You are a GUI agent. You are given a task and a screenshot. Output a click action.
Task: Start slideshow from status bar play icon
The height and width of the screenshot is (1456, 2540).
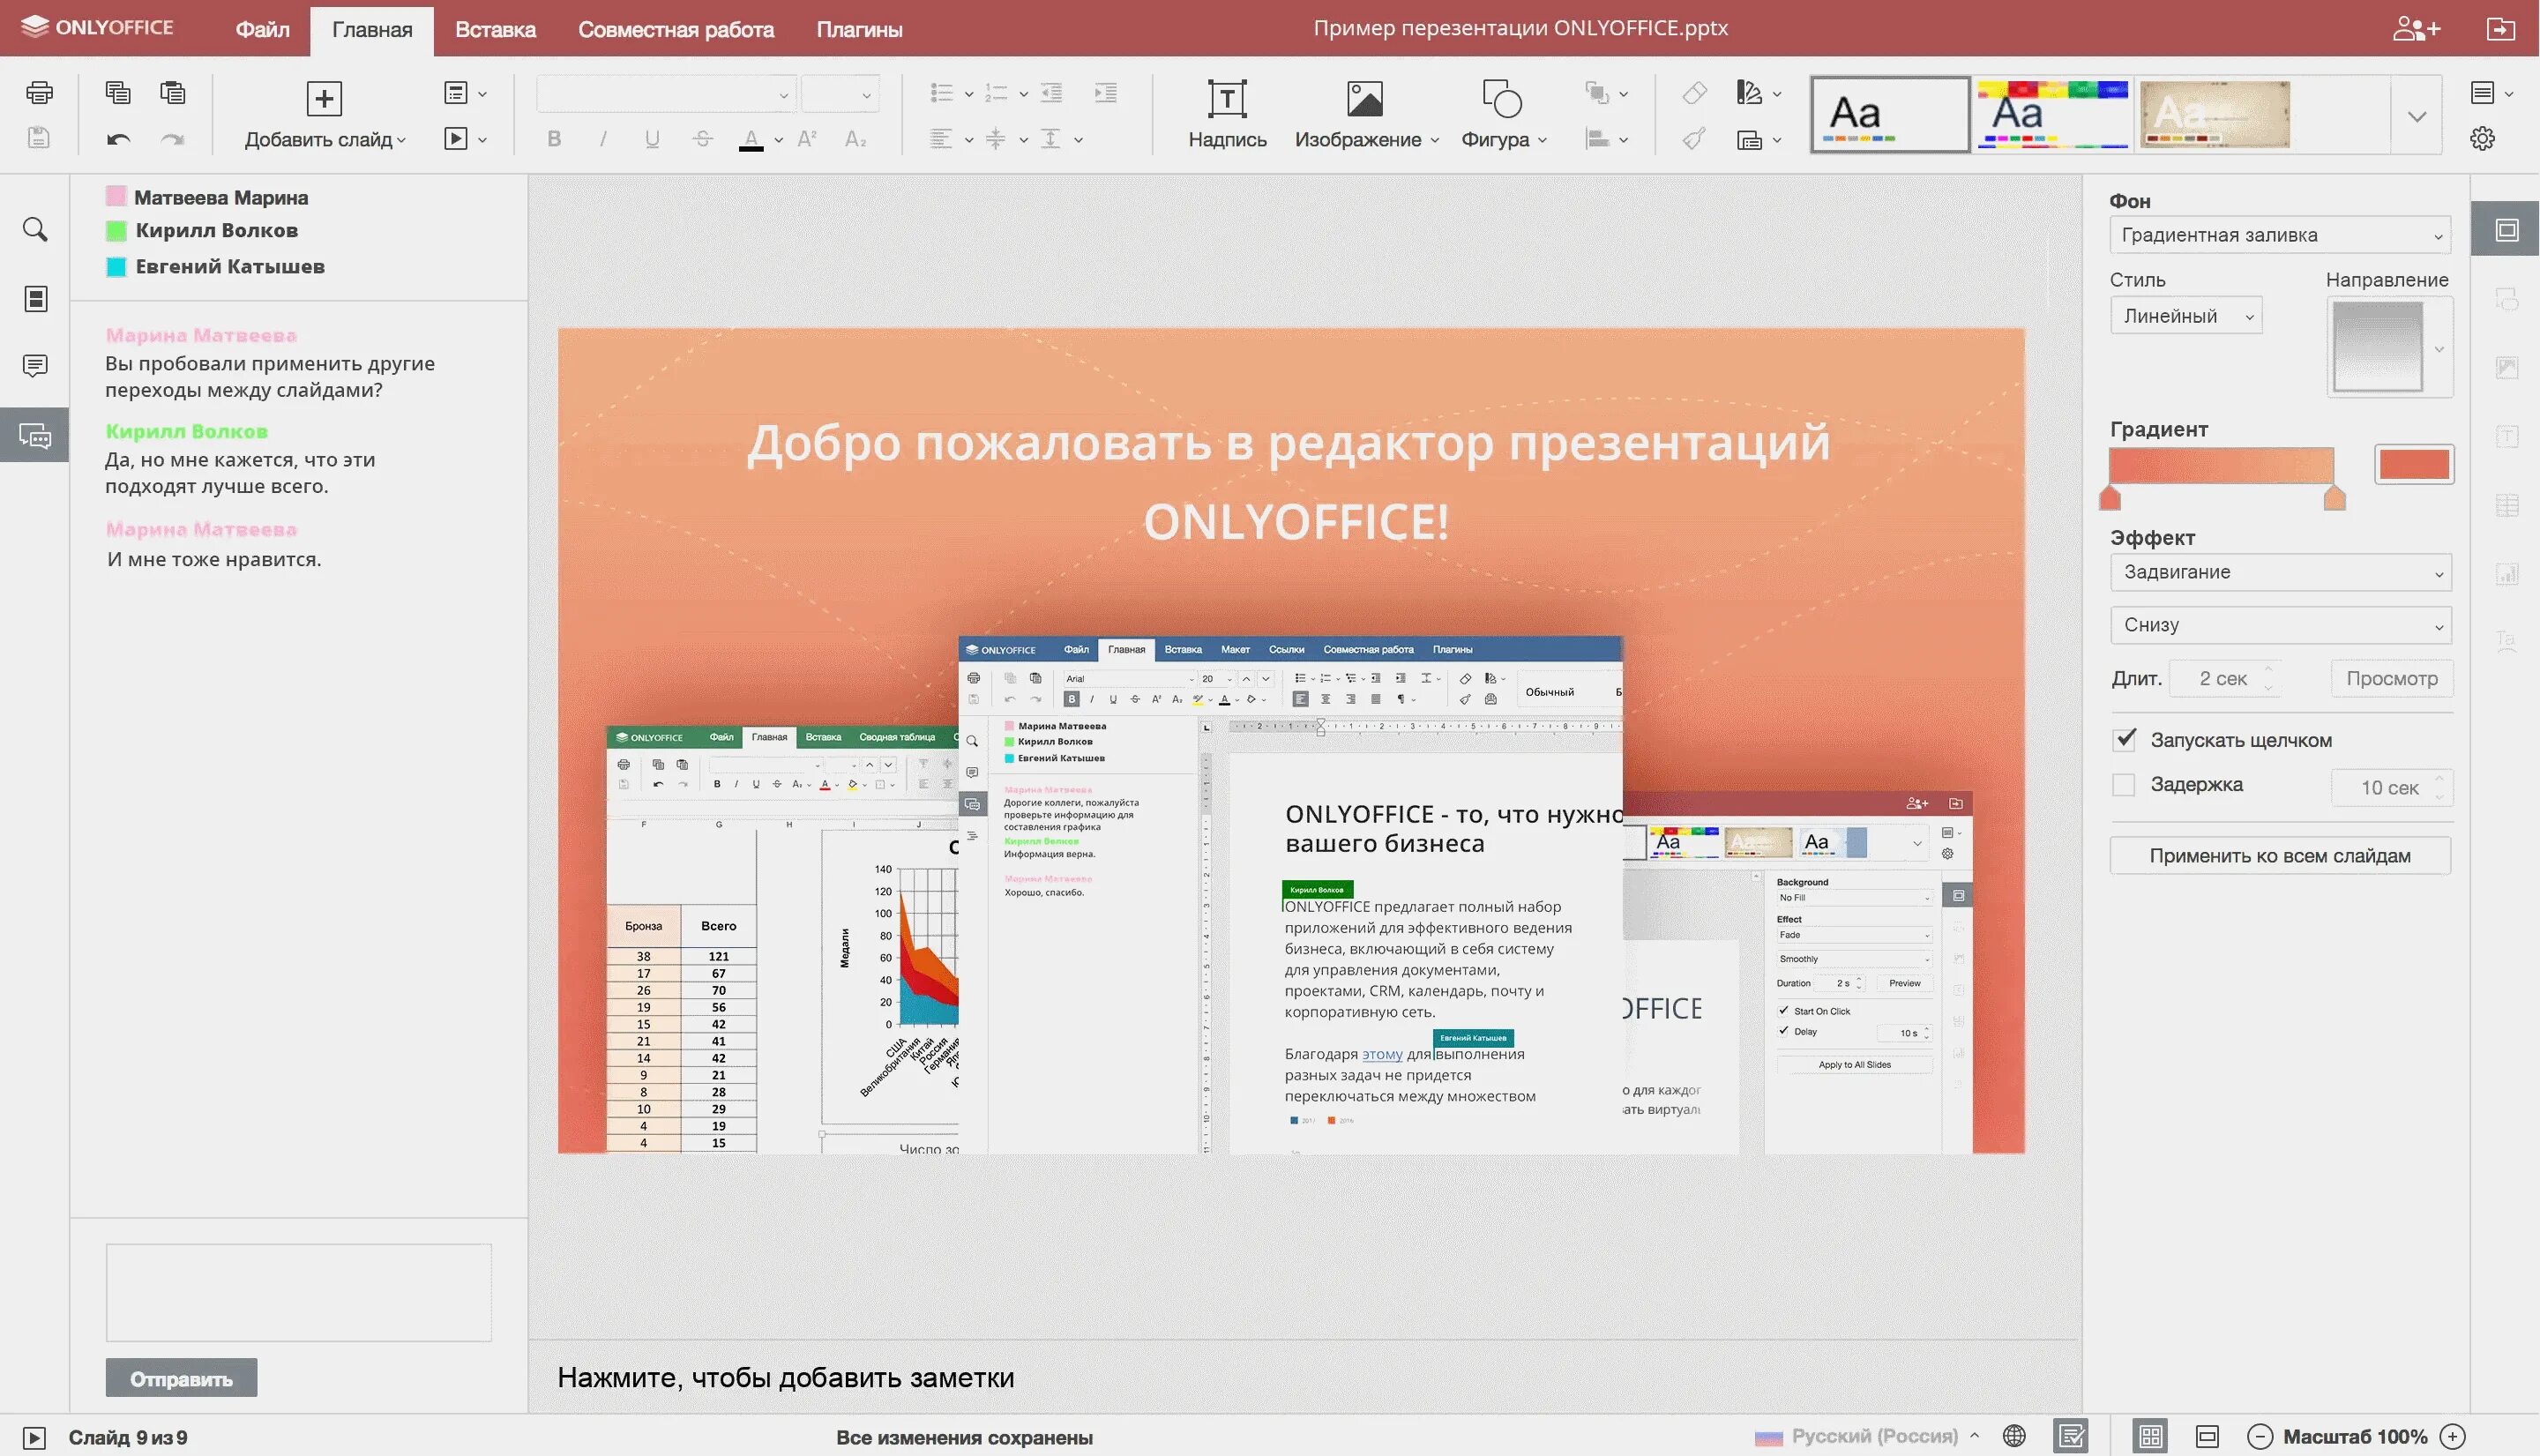[x=33, y=1437]
